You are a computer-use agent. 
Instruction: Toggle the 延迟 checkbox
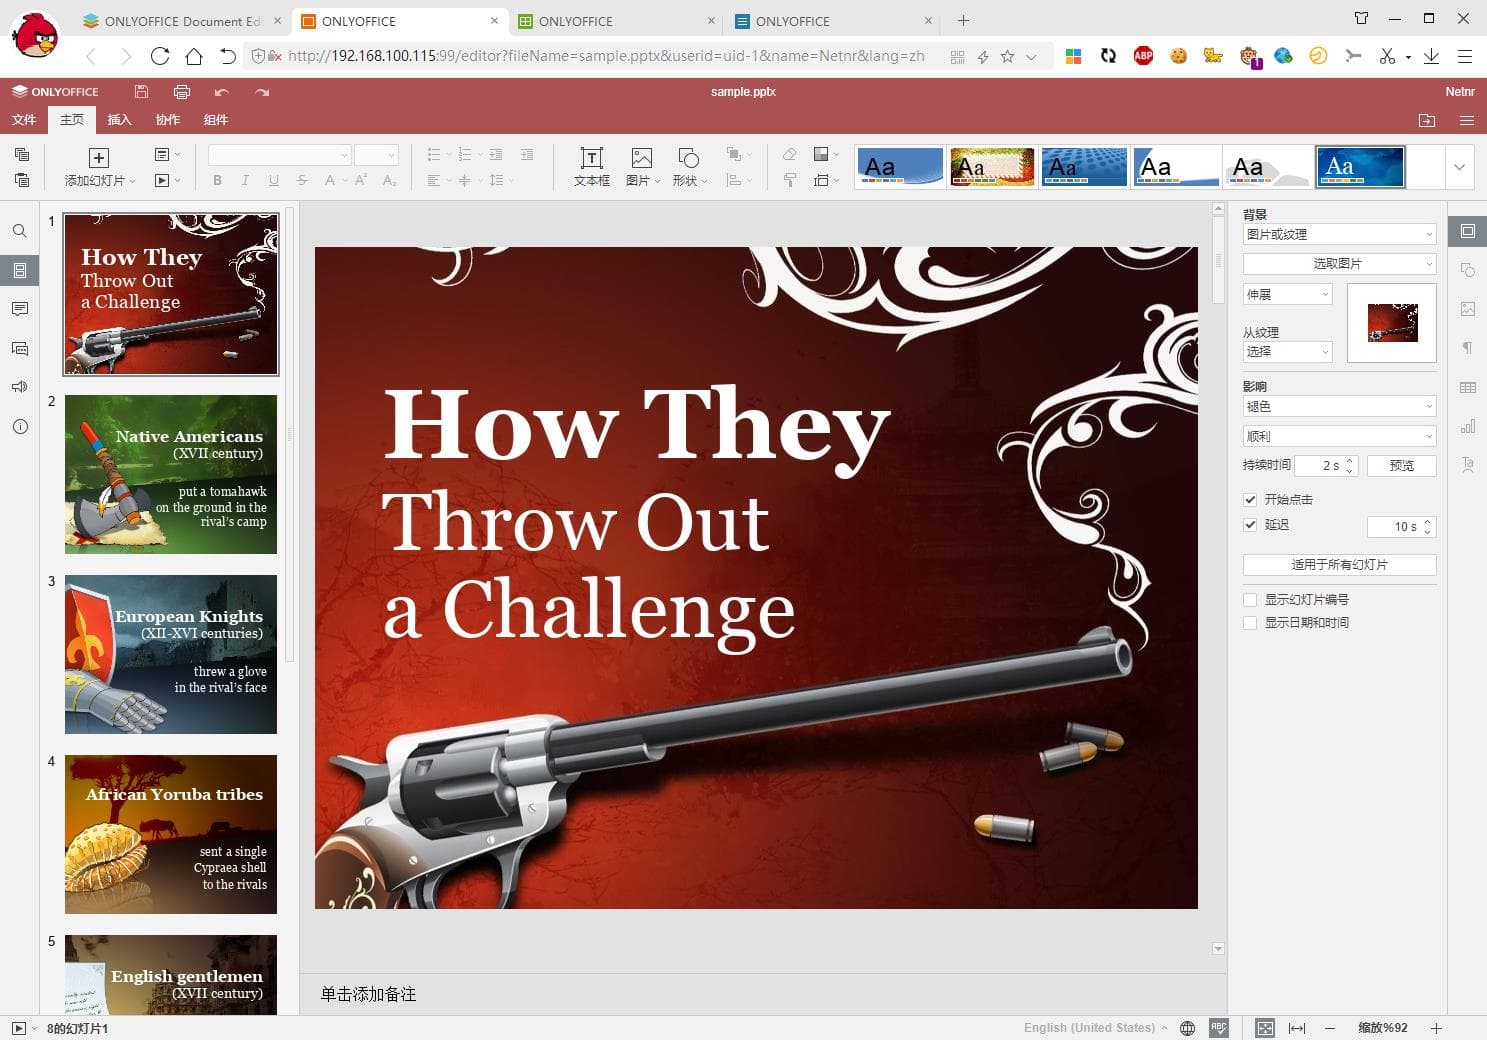coord(1250,525)
